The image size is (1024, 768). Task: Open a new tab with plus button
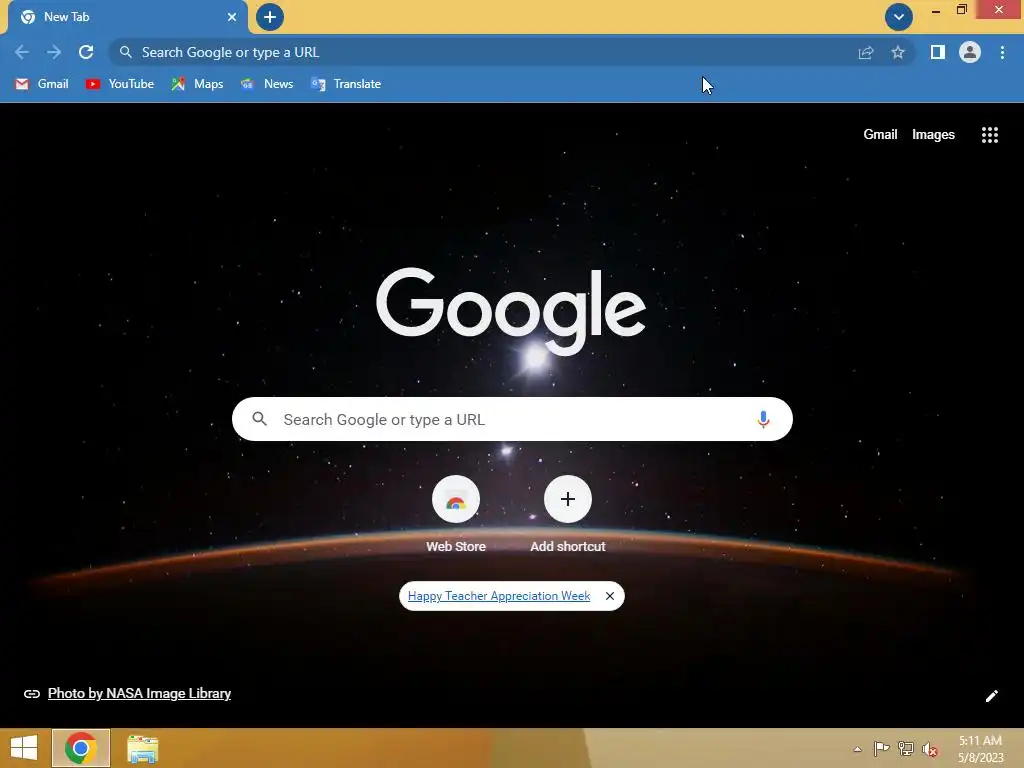(x=270, y=17)
